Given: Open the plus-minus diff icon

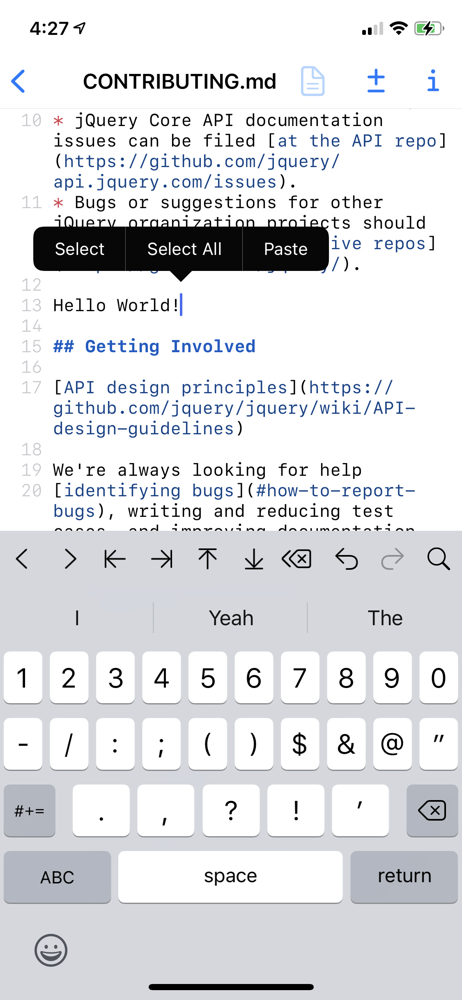Looking at the screenshot, I should click(x=376, y=81).
